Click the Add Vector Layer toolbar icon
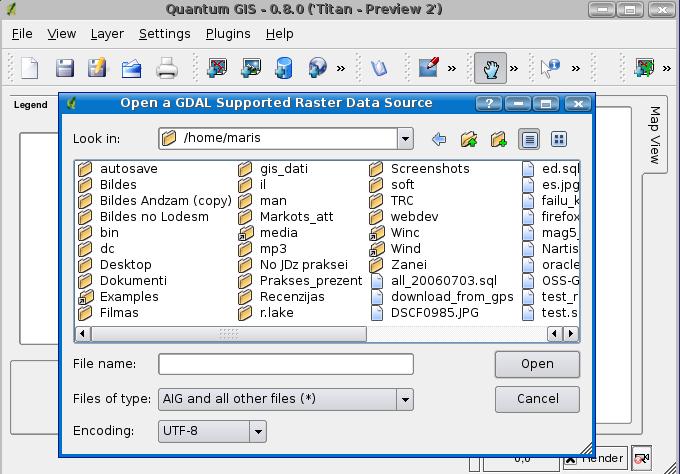Viewport: 680px width, 474px height. 217,68
